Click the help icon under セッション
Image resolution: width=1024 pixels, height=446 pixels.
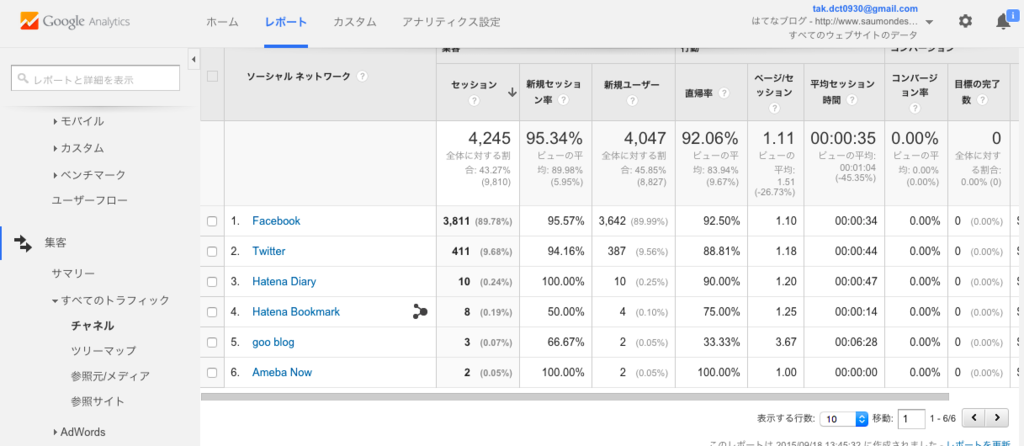475,101
